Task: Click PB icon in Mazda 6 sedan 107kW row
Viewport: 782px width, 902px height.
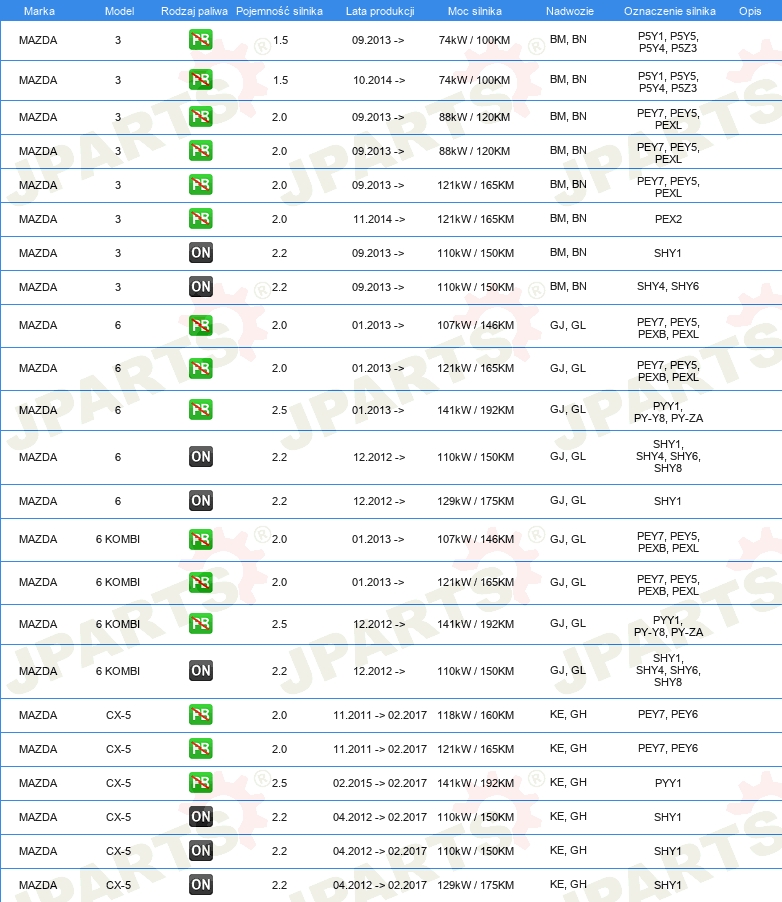Action: point(201,325)
